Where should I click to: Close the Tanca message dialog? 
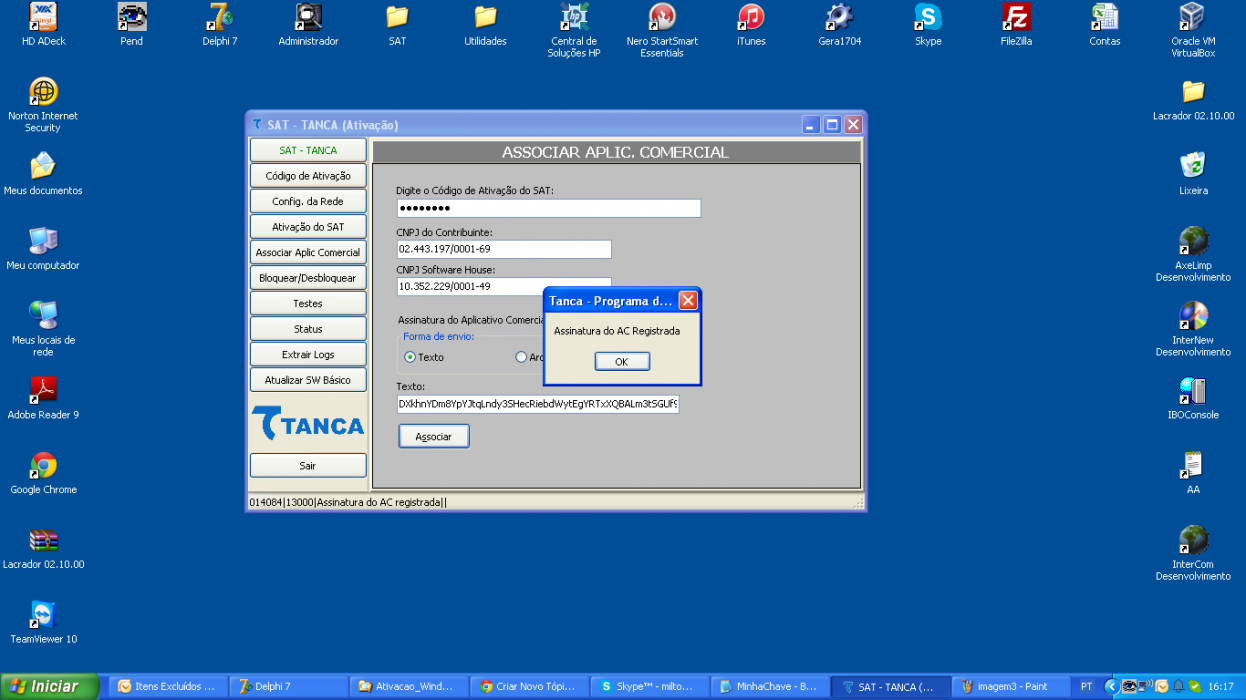pos(688,300)
